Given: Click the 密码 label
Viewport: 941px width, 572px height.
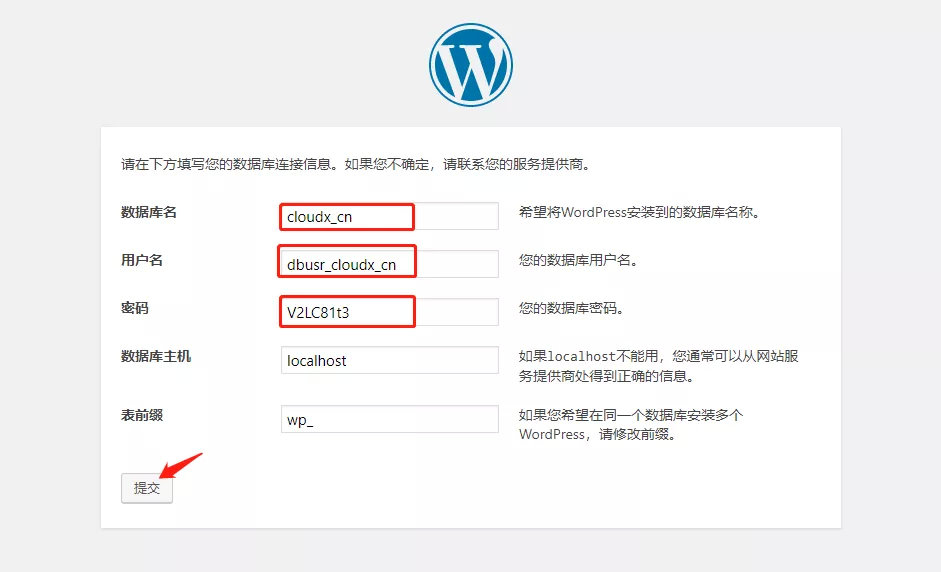Looking at the screenshot, I should 134,309.
